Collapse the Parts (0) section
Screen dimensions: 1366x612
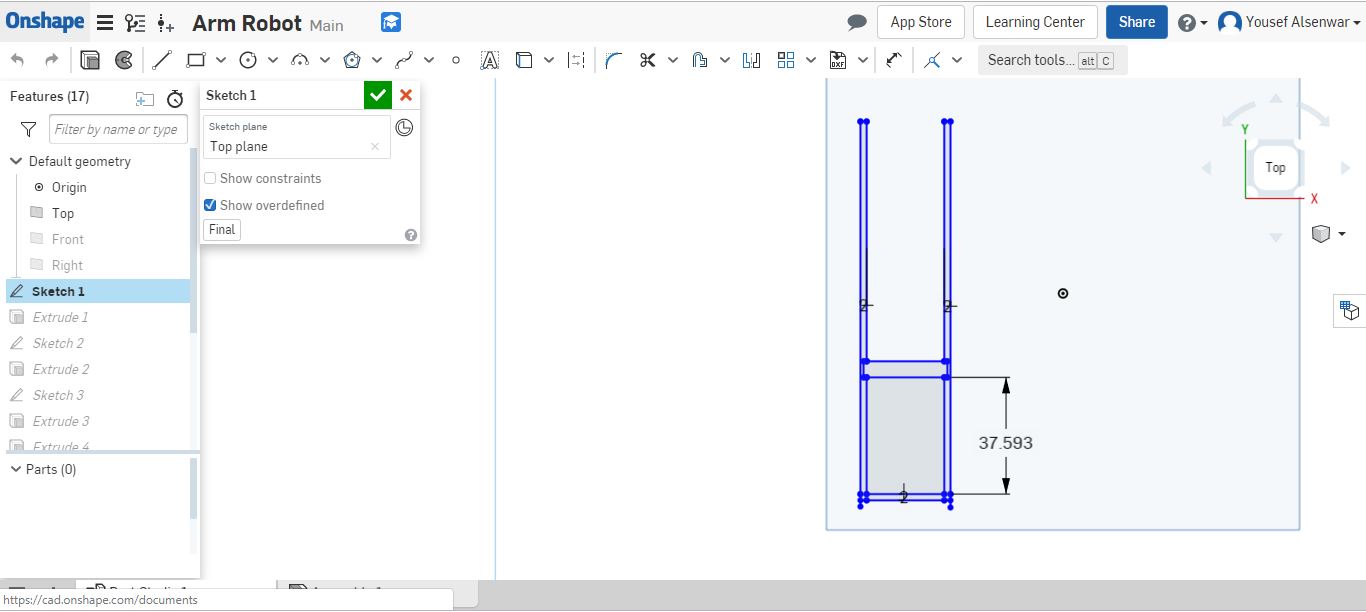pyautogui.click(x=16, y=469)
